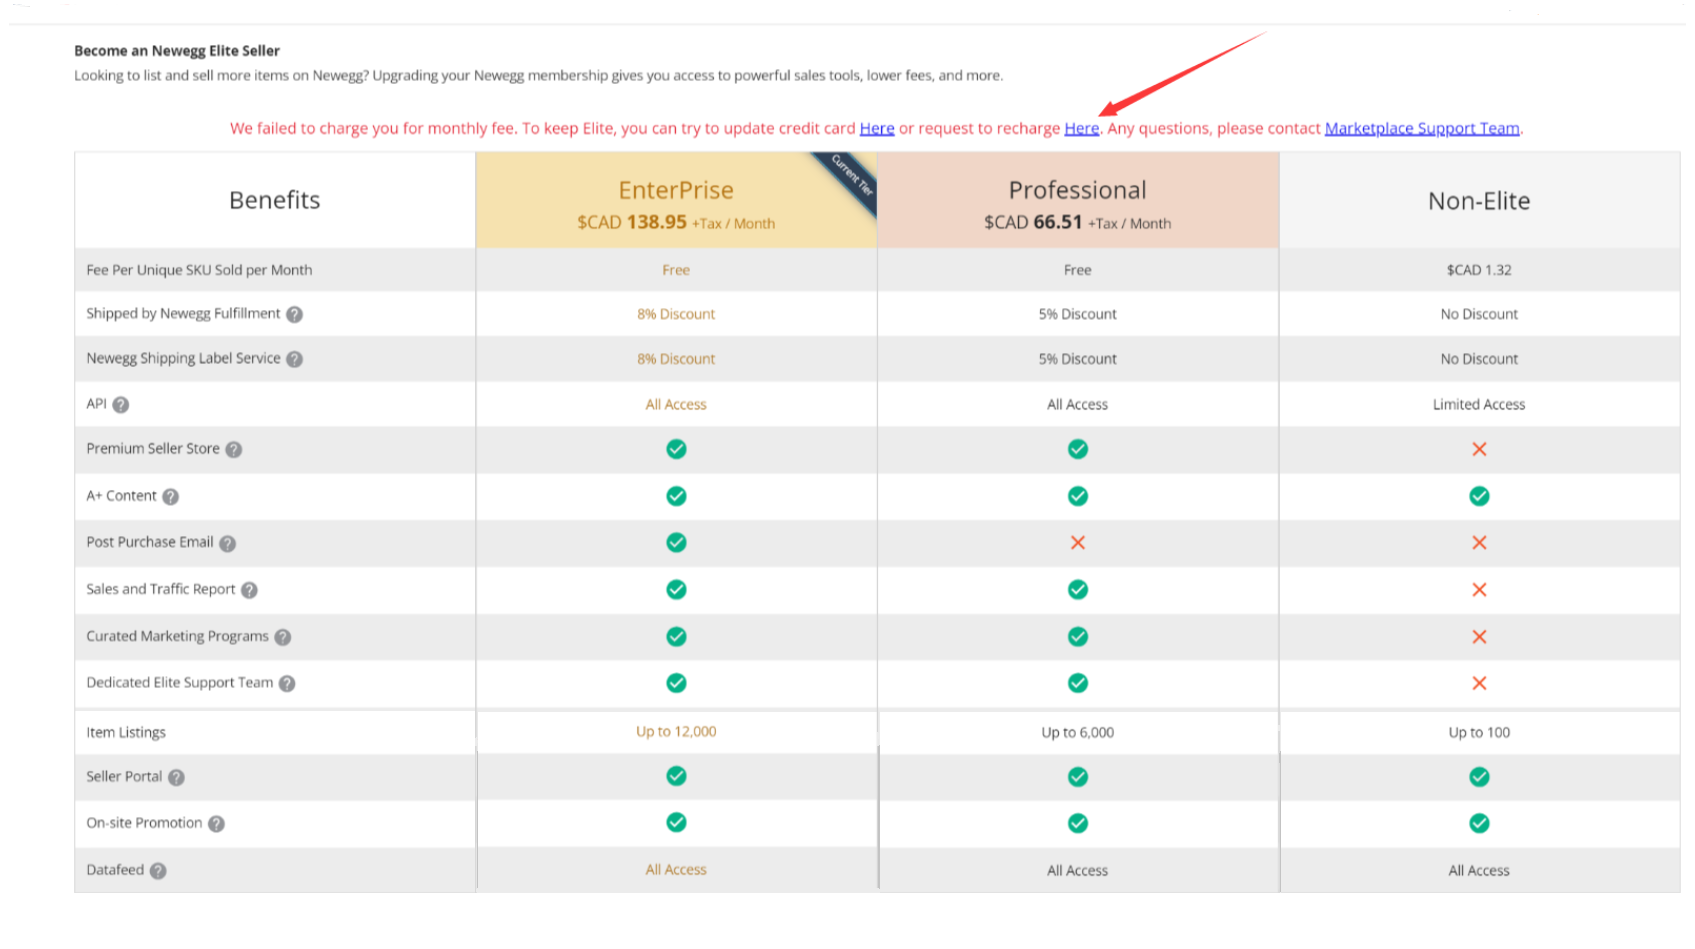Screen dimensions: 1695x949
Task: Click help icon next to Newegg Shipping Label Service
Action: point(294,359)
